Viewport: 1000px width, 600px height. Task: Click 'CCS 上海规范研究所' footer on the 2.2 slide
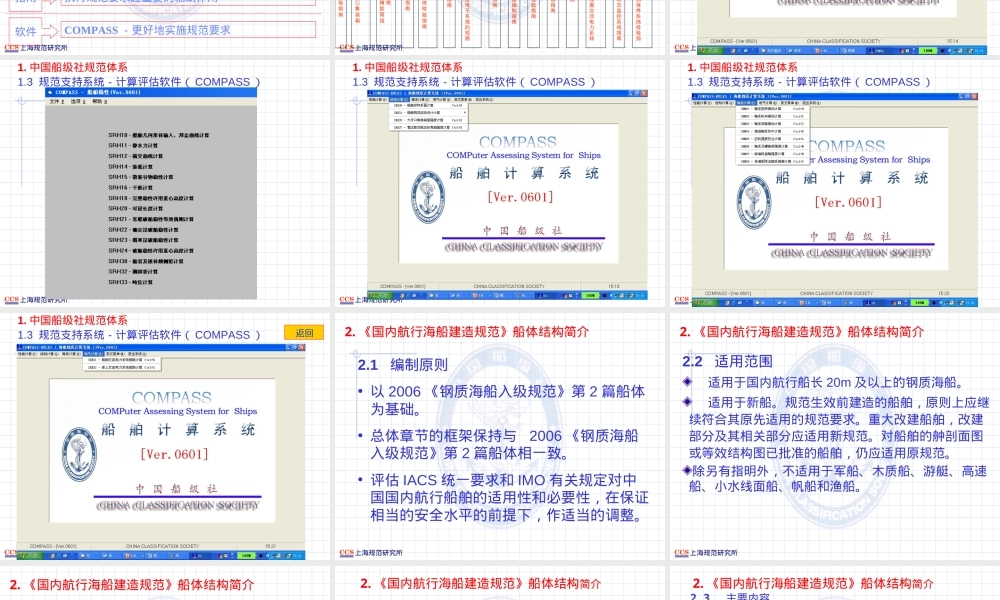[706, 553]
